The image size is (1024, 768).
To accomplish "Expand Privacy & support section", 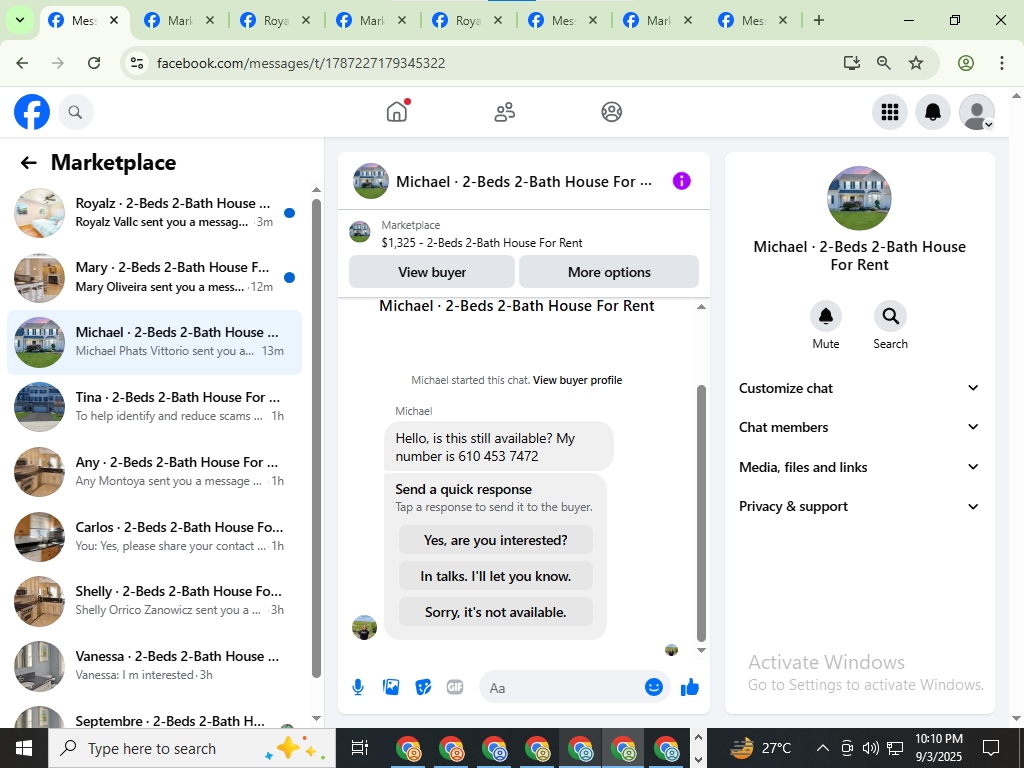I will (859, 506).
